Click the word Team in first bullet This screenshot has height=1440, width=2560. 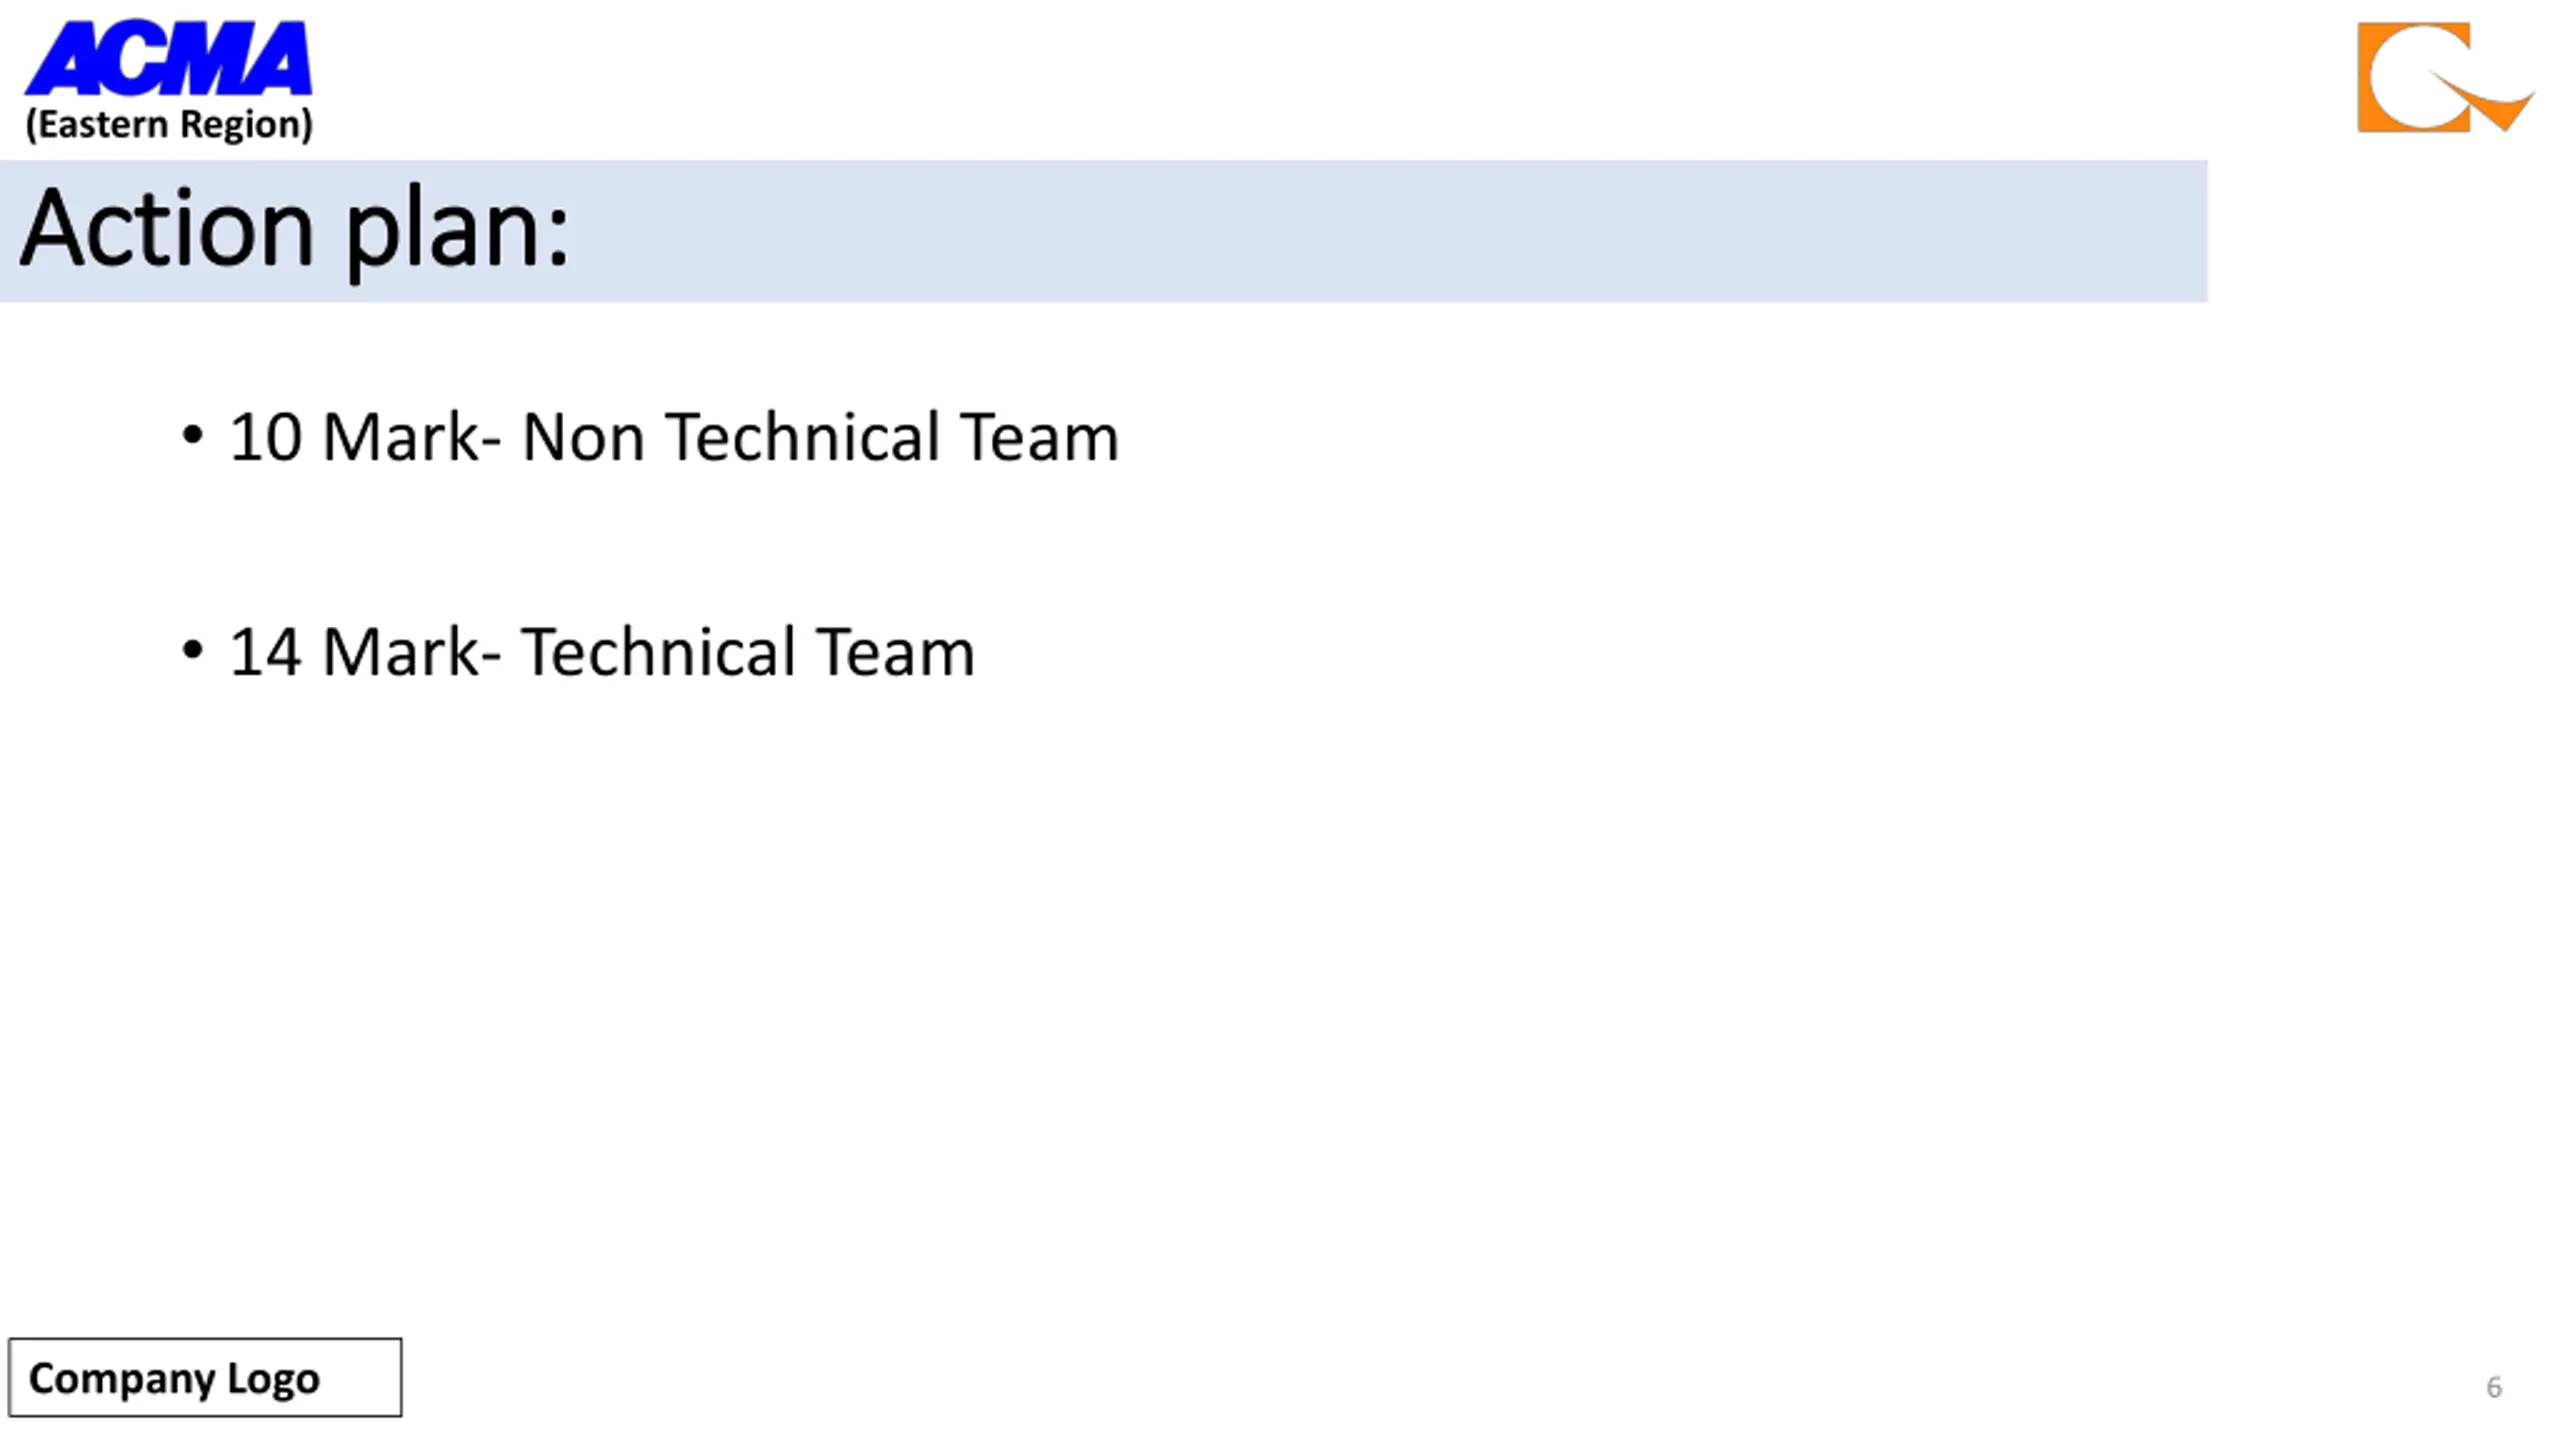(1039, 437)
